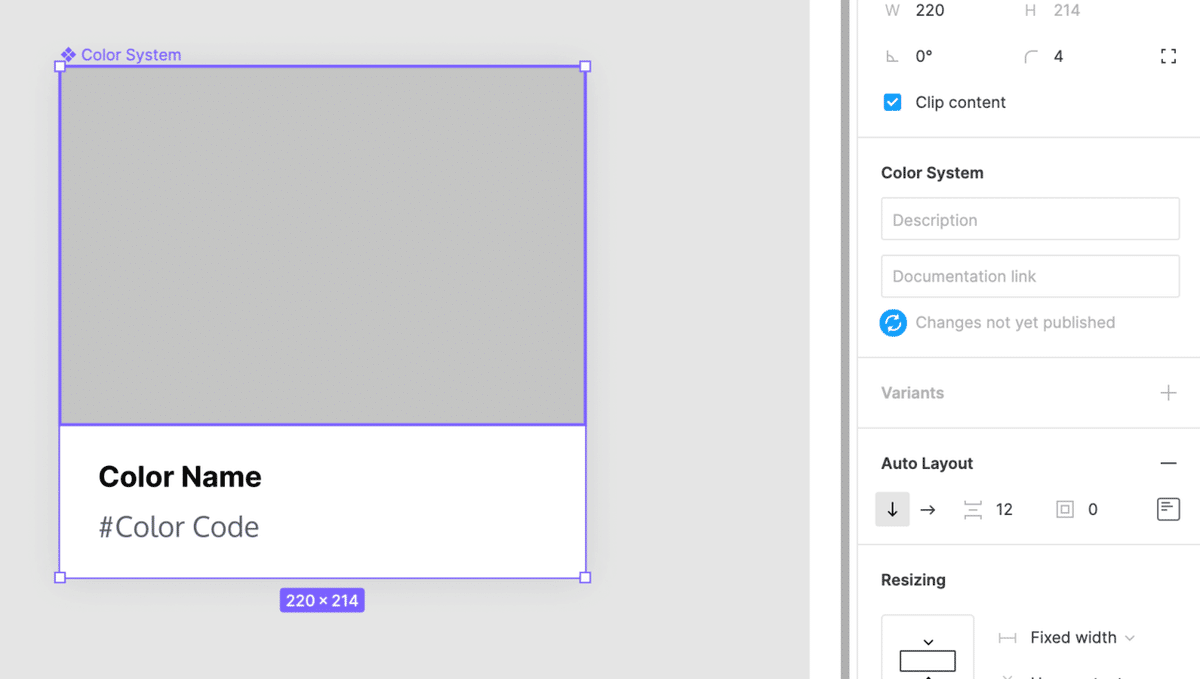Click the Resizing section header
Screen dimensions: 1200x679
[x=913, y=580]
